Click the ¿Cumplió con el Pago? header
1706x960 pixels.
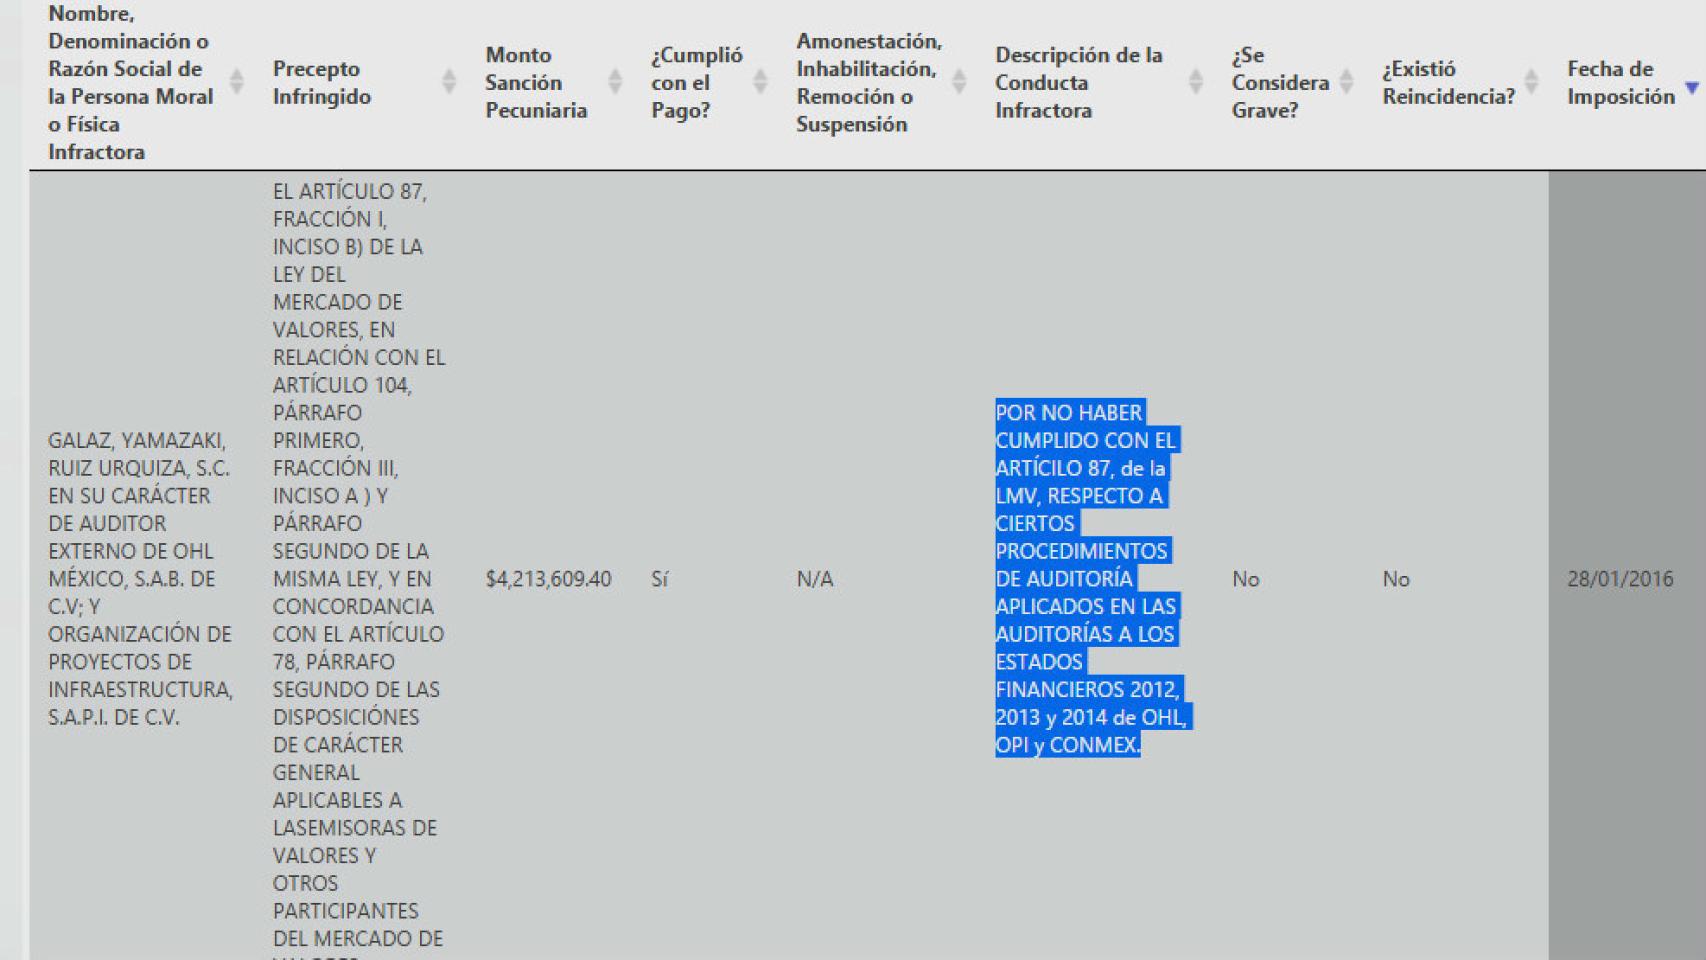pyautogui.click(x=697, y=83)
